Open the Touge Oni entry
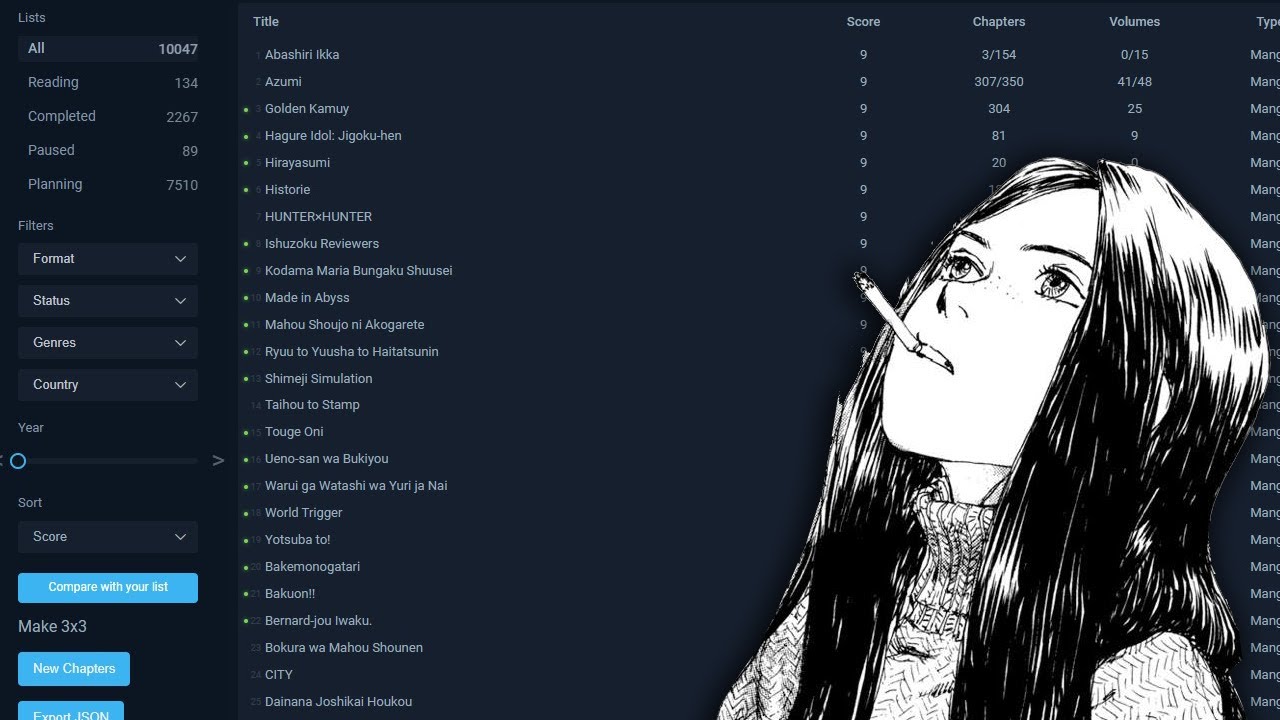1280x720 pixels. (x=294, y=431)
